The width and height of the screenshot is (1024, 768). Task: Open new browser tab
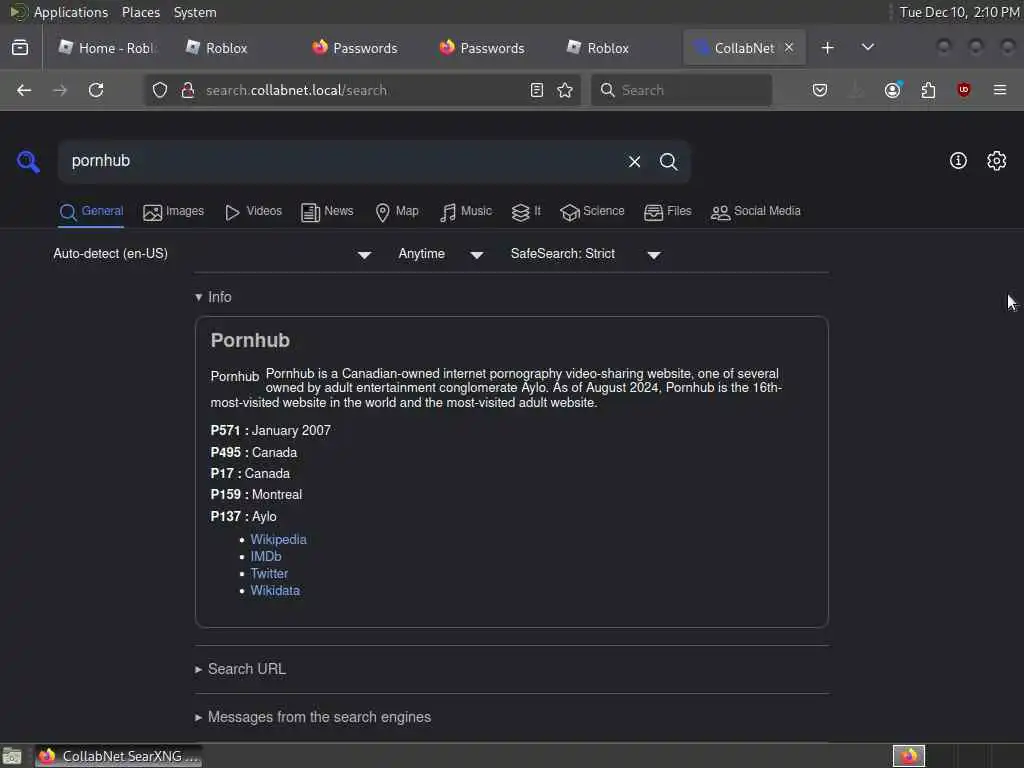[827, 48]
